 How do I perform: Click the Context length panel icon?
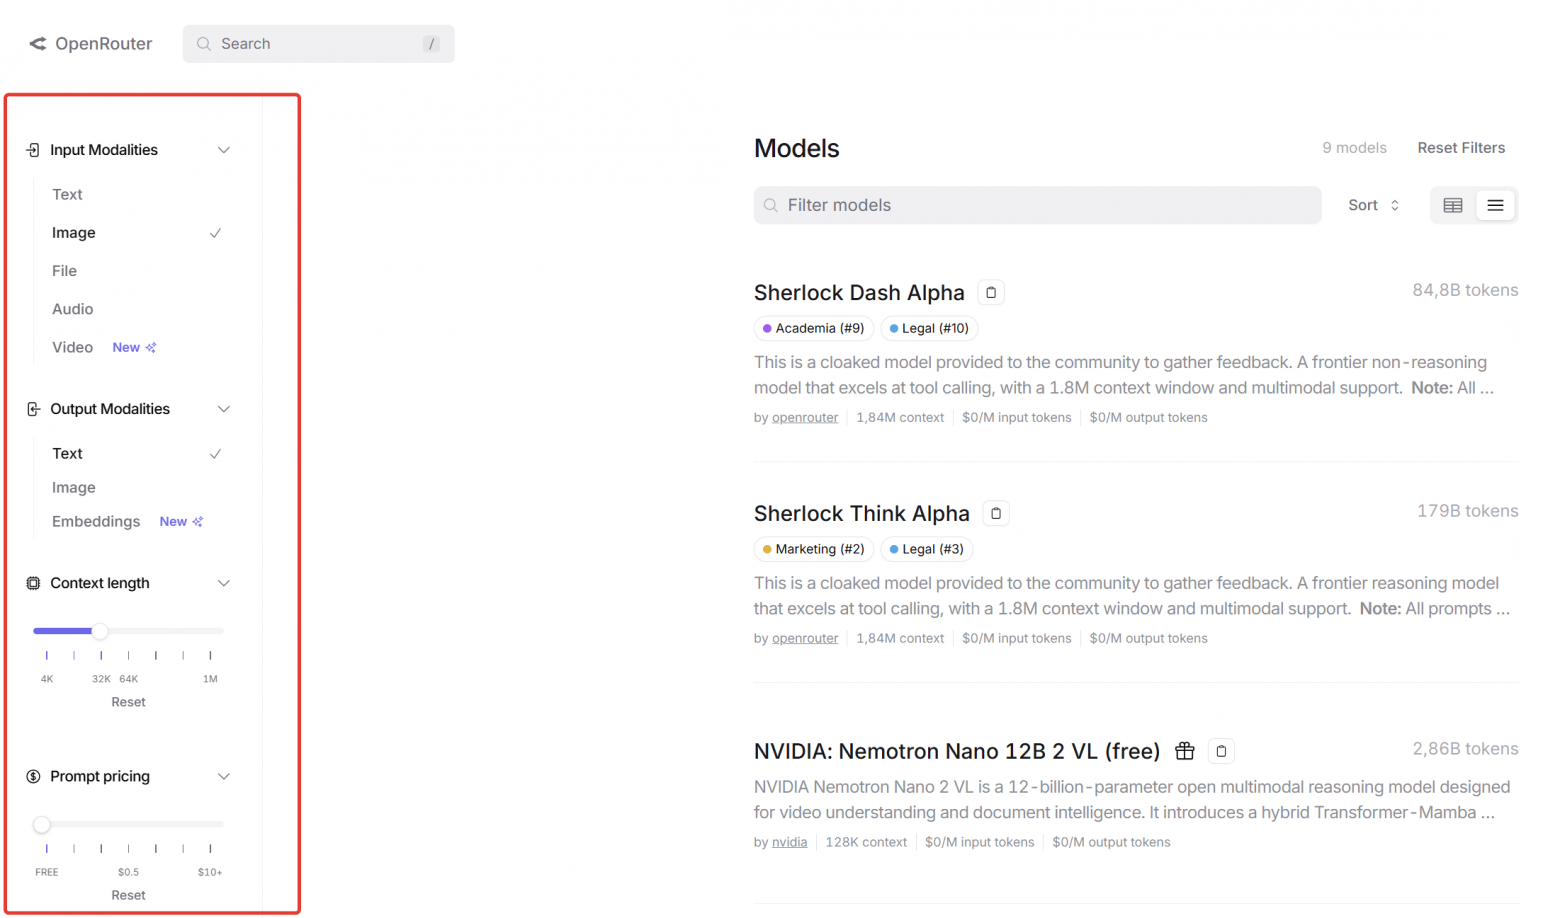(x=31, y=583)
